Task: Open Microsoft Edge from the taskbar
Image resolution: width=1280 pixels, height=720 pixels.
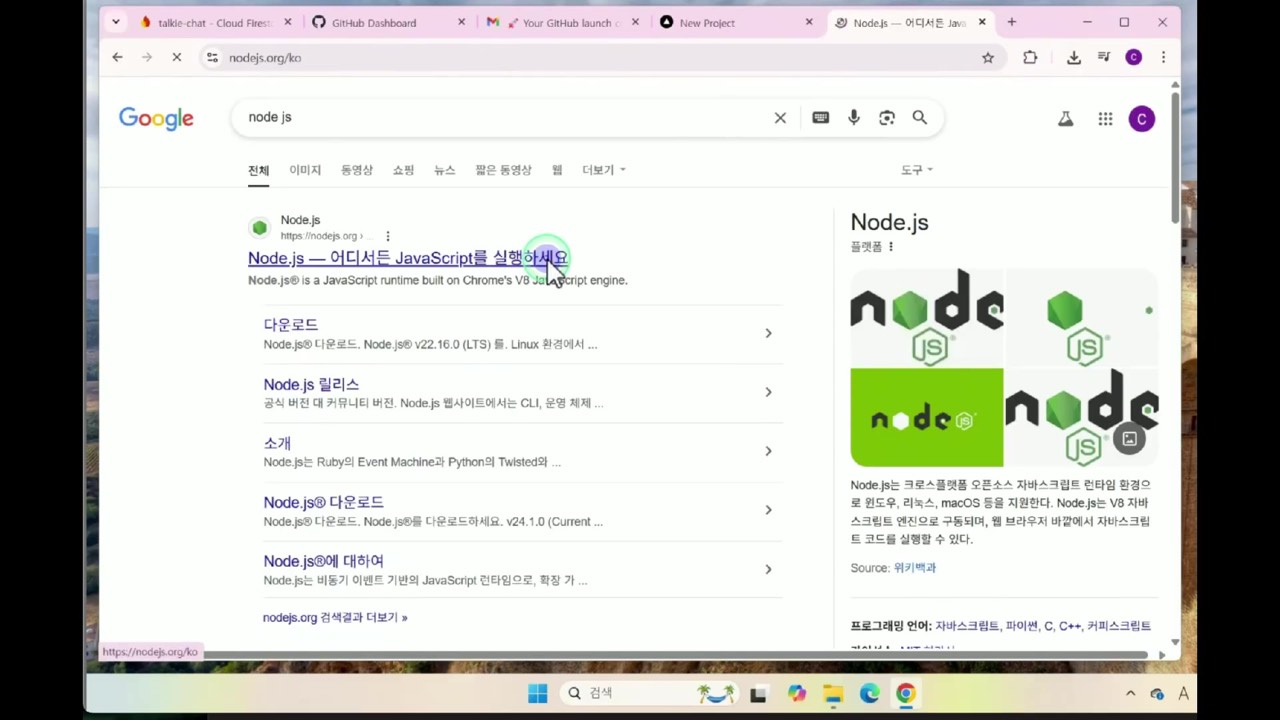Action: (869, 693)
